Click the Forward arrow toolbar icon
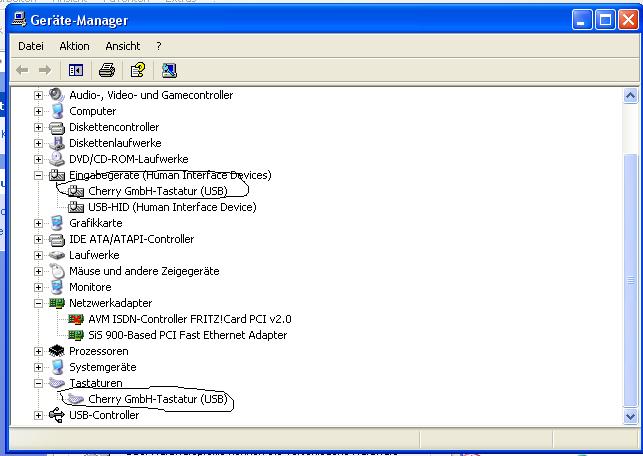643x456 pixels. point(45,70)
